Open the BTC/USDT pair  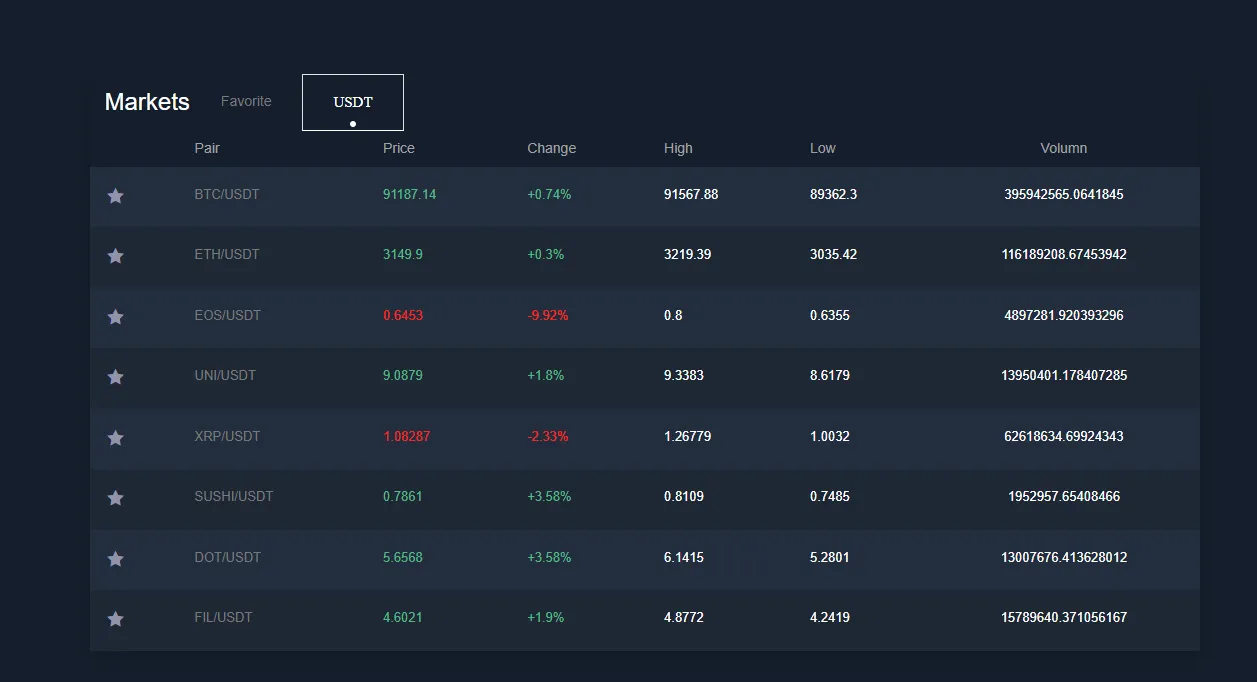[x=227, y=194]
